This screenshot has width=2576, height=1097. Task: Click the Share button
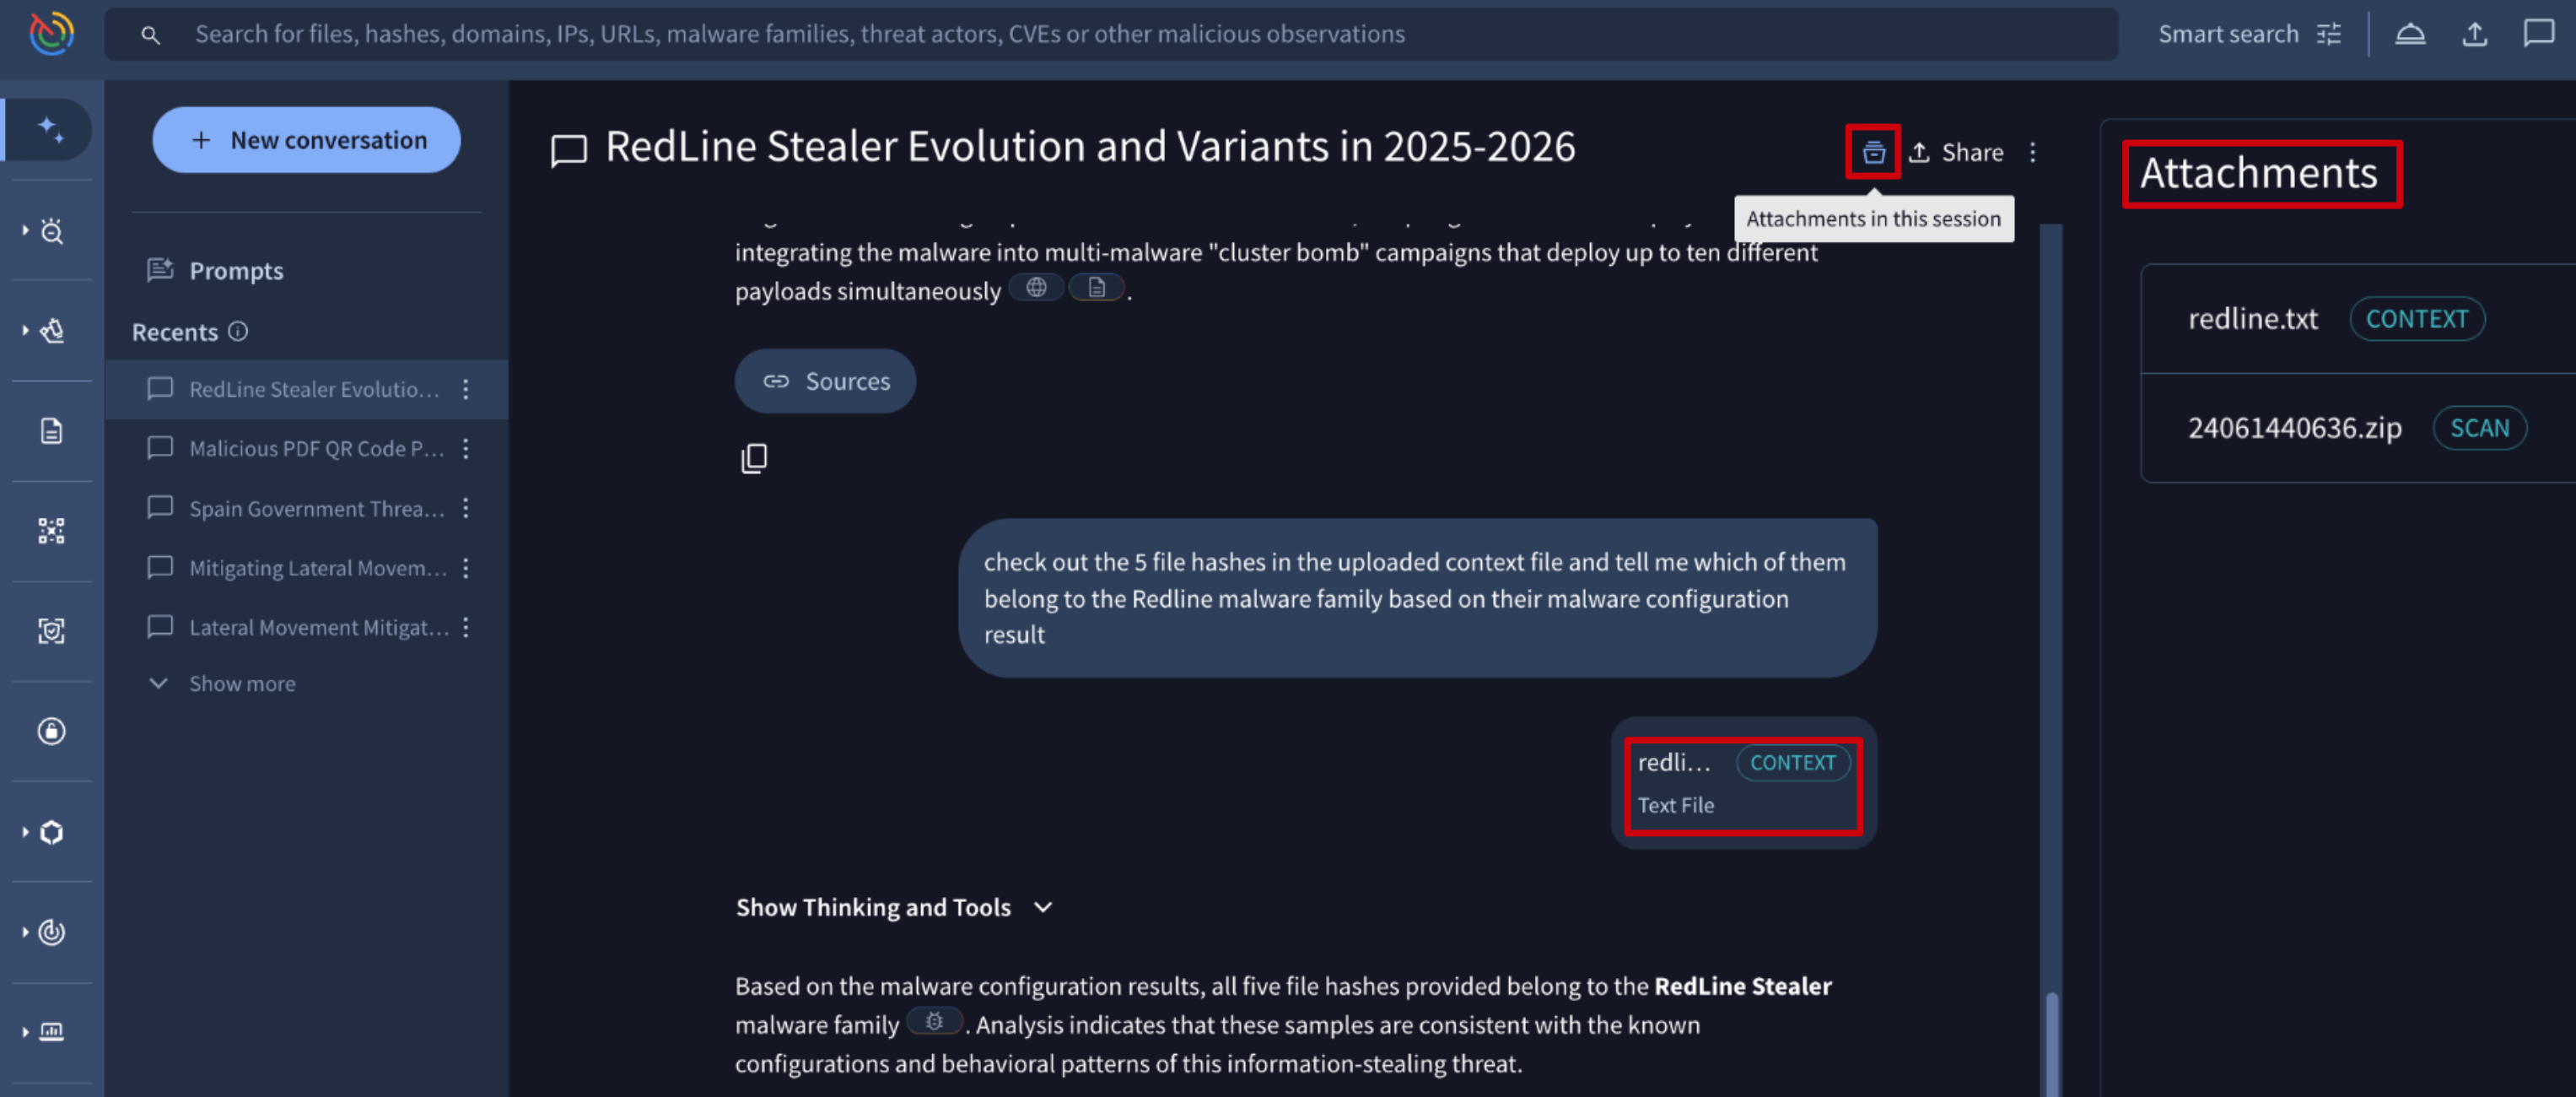[x=1956, y=152]
